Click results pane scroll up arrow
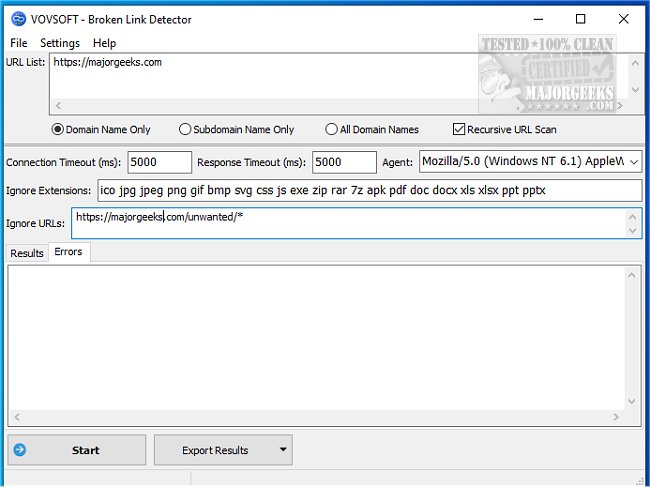The width and height of the screenshot is (650, 487). click(x=631, y=275)
